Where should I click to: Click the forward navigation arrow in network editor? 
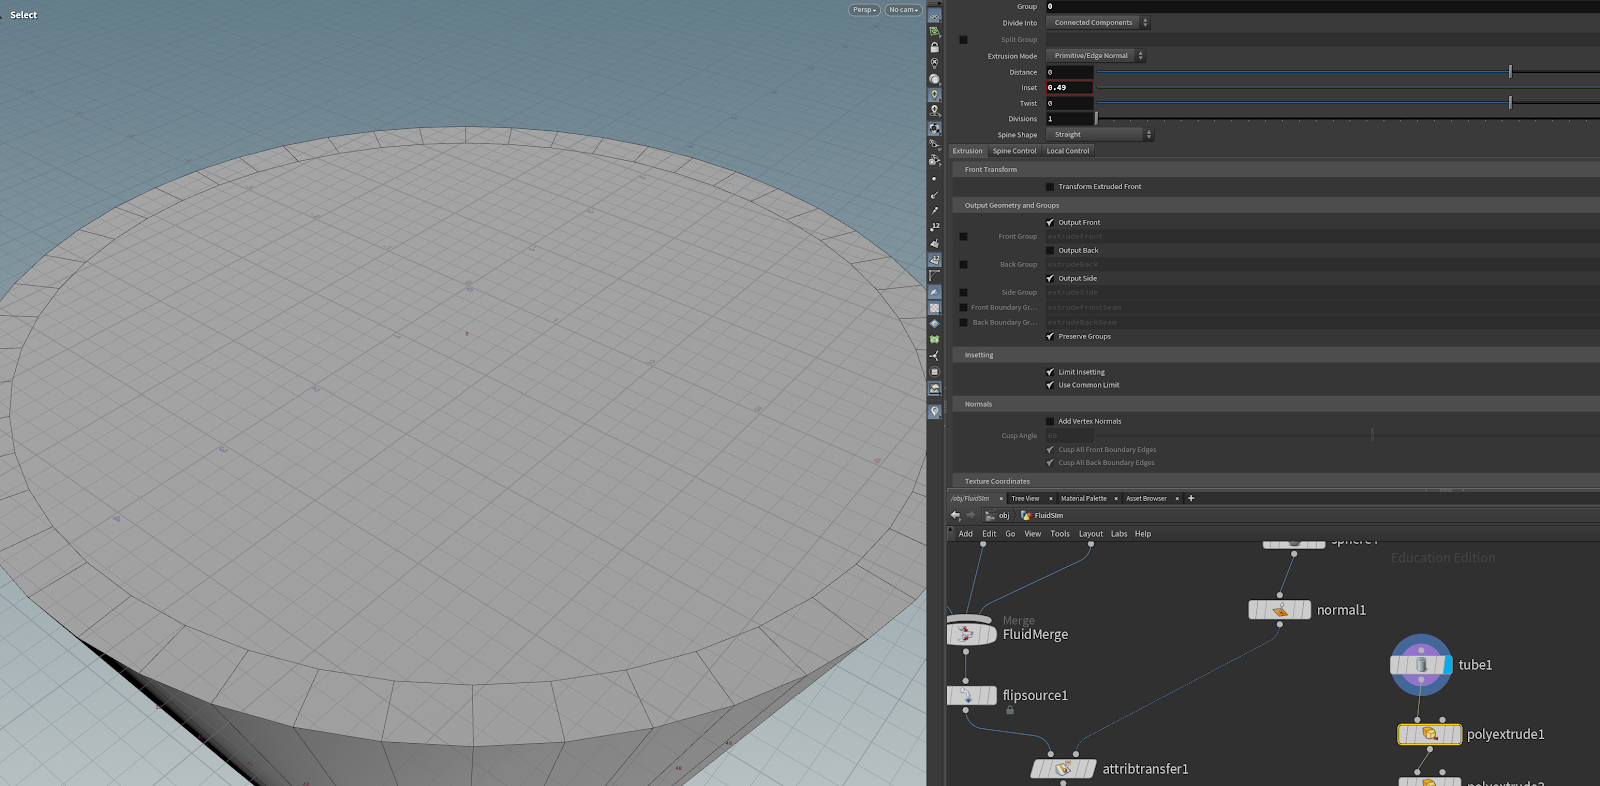[x=970, y=515]
